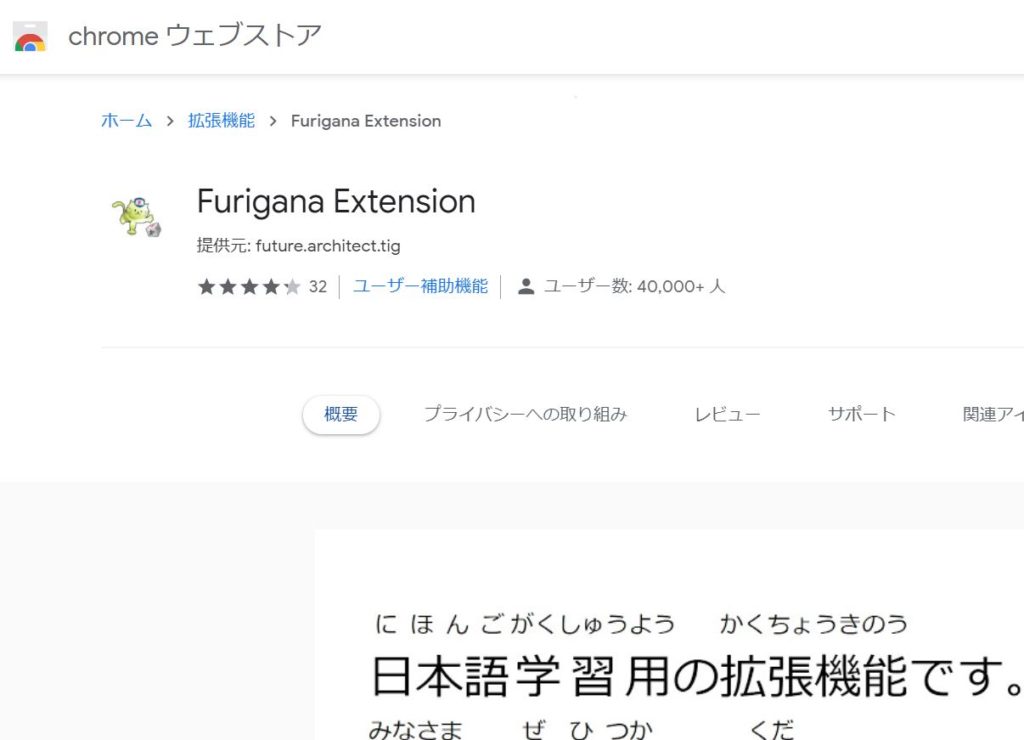Click the Furigana Extension cat icon
This screenshot has height=740, width=1024.
136,216
